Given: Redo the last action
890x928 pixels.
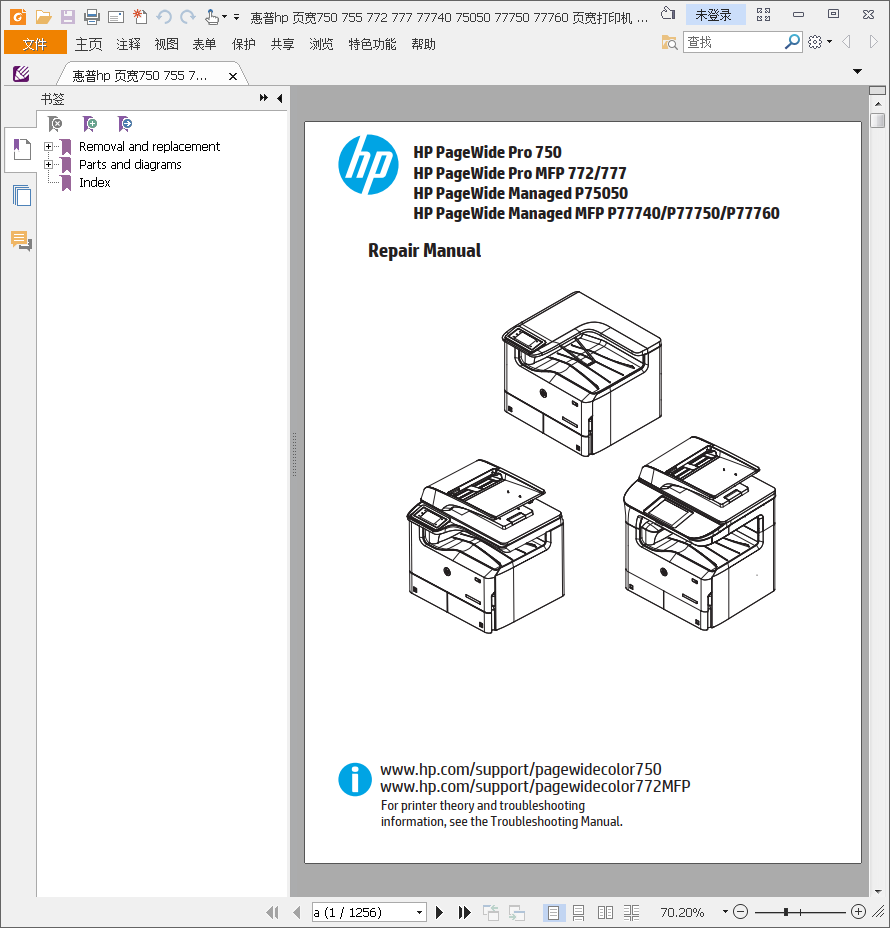Looking at the screenshot, I should 188,17.
